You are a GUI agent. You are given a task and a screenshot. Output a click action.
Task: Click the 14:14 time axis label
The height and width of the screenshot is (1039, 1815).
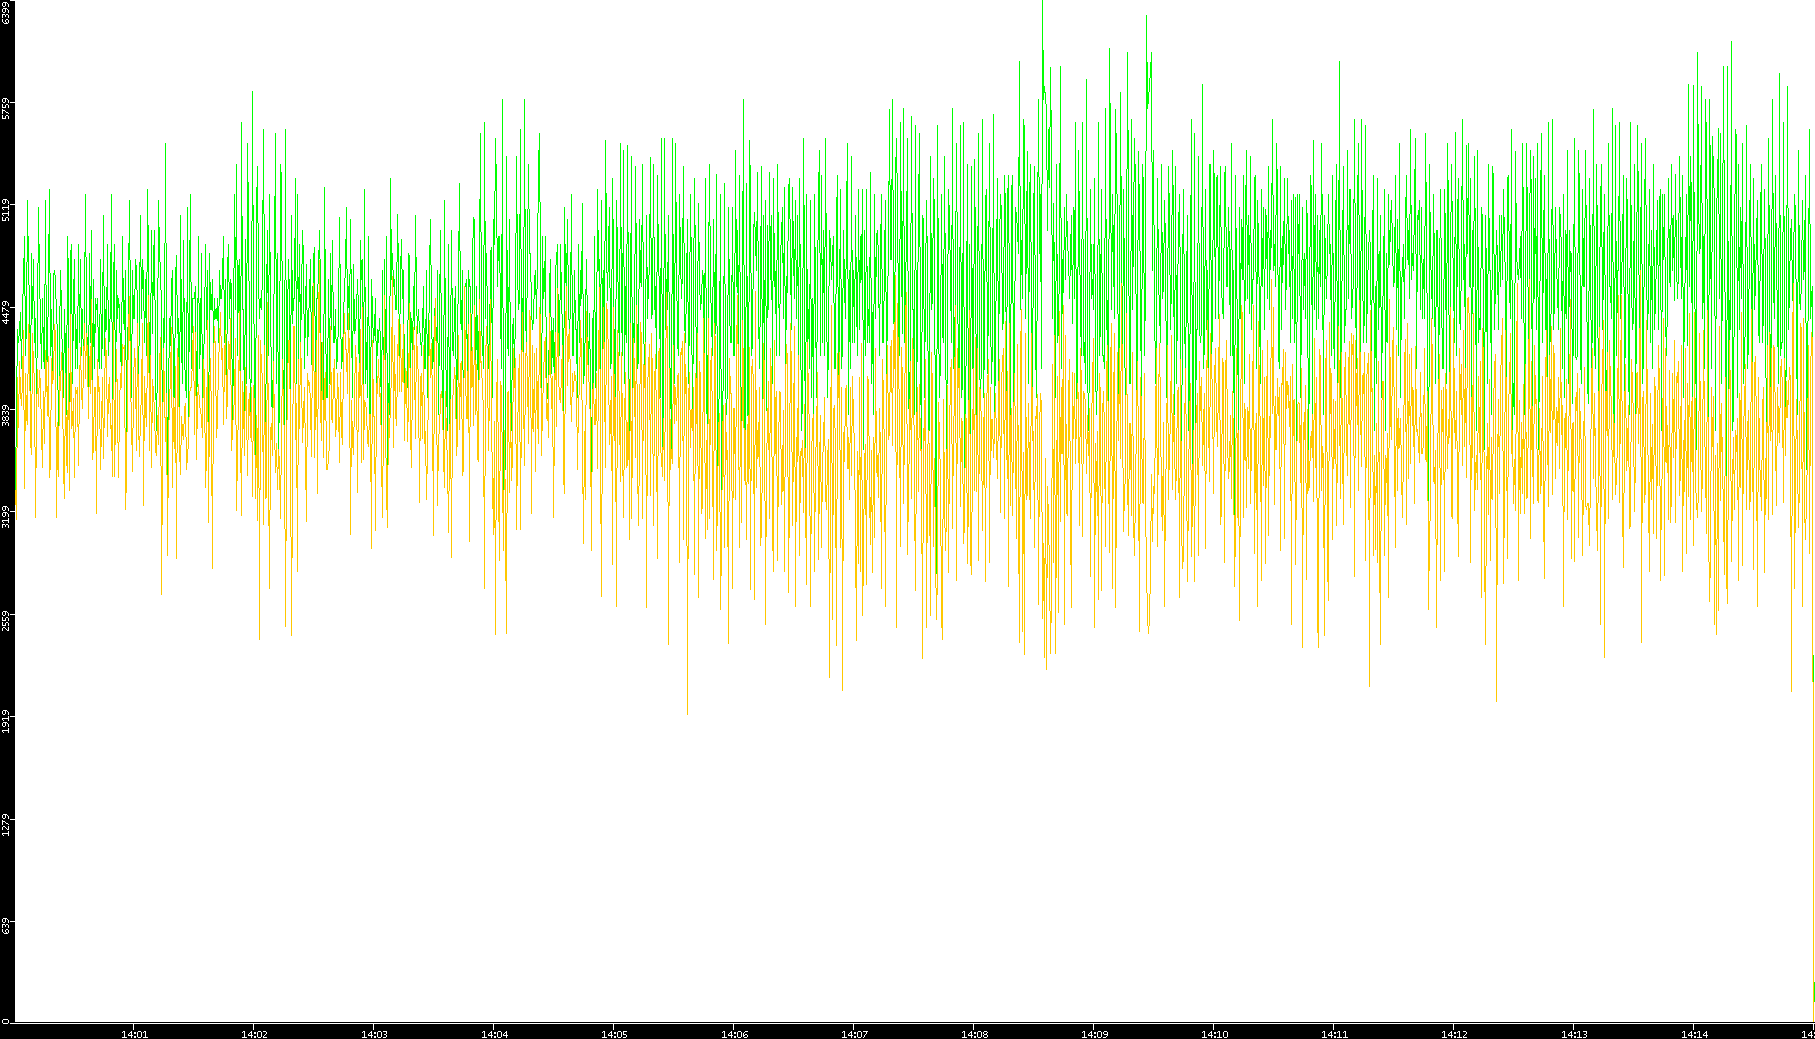pos(1694,1034)
